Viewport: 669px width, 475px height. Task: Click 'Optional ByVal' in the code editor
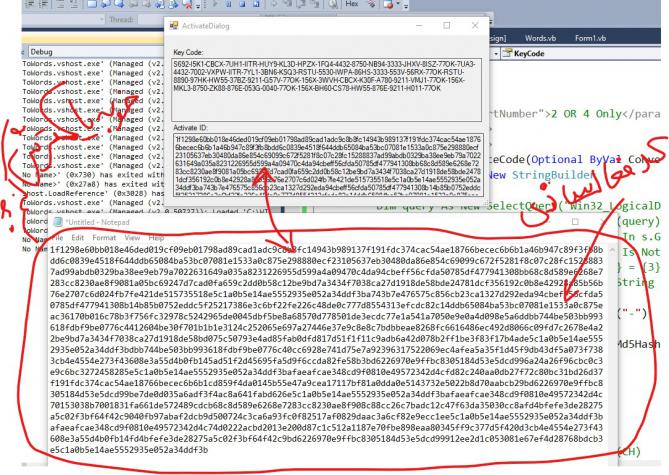[x=576, y=160]
